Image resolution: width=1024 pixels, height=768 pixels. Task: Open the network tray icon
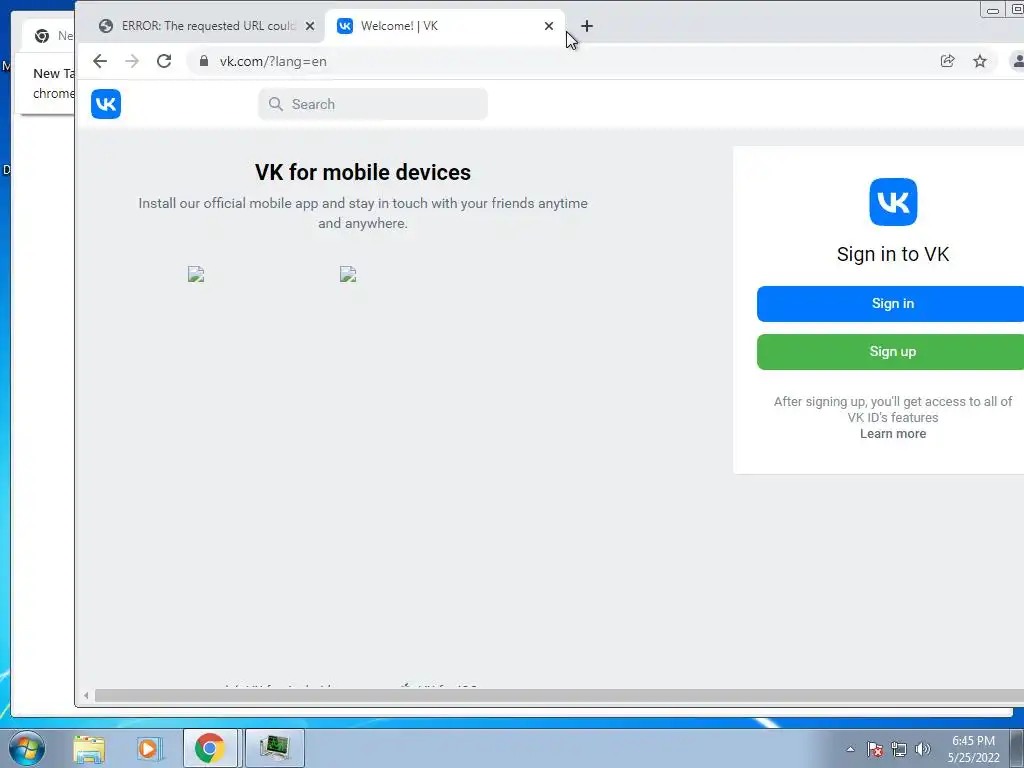click(899, 749)
